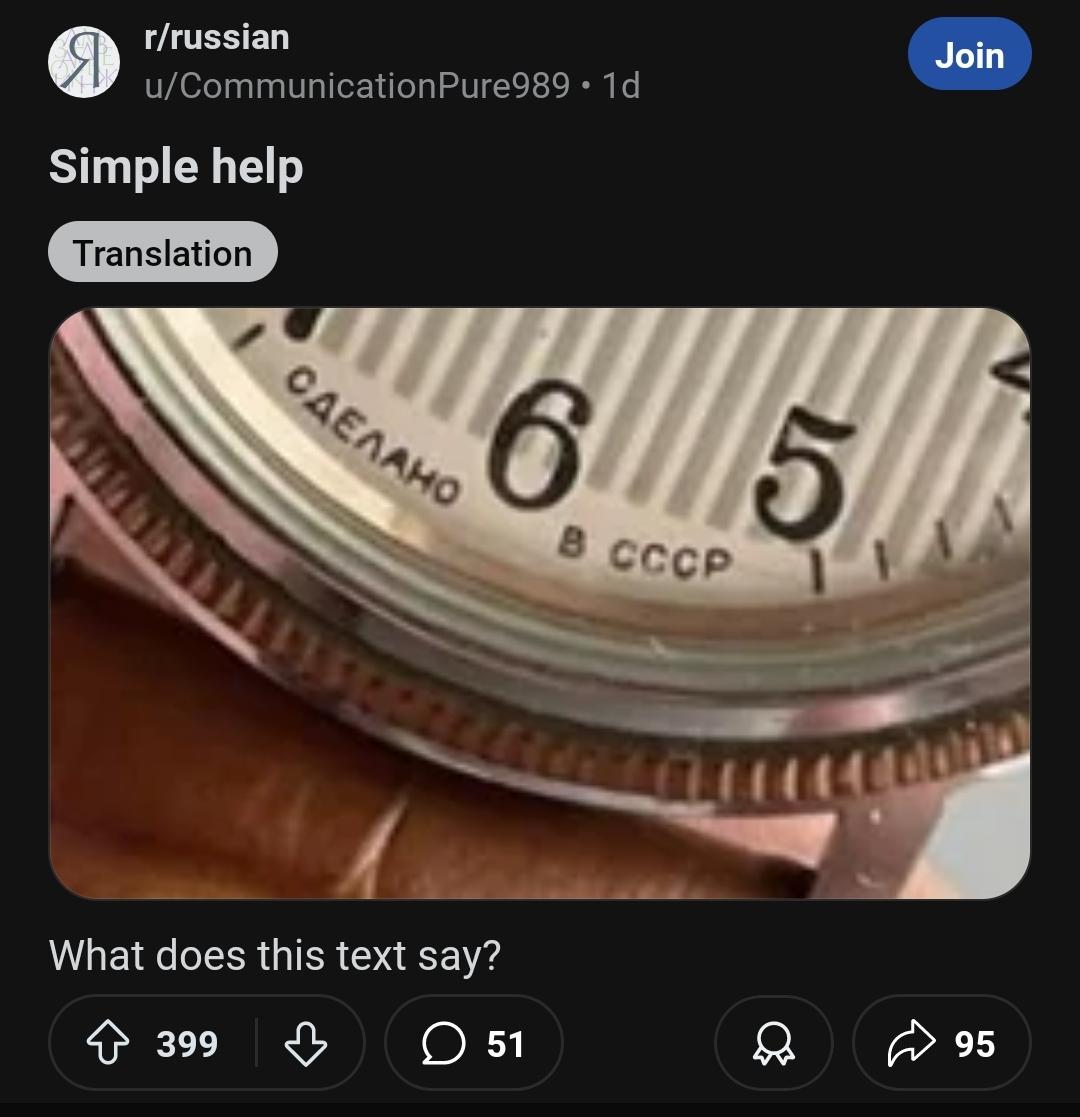The height and width of the screenshot is (1117, 1080).
Task: Give an award using the ribbon icon
Action: click(774, 1044)
